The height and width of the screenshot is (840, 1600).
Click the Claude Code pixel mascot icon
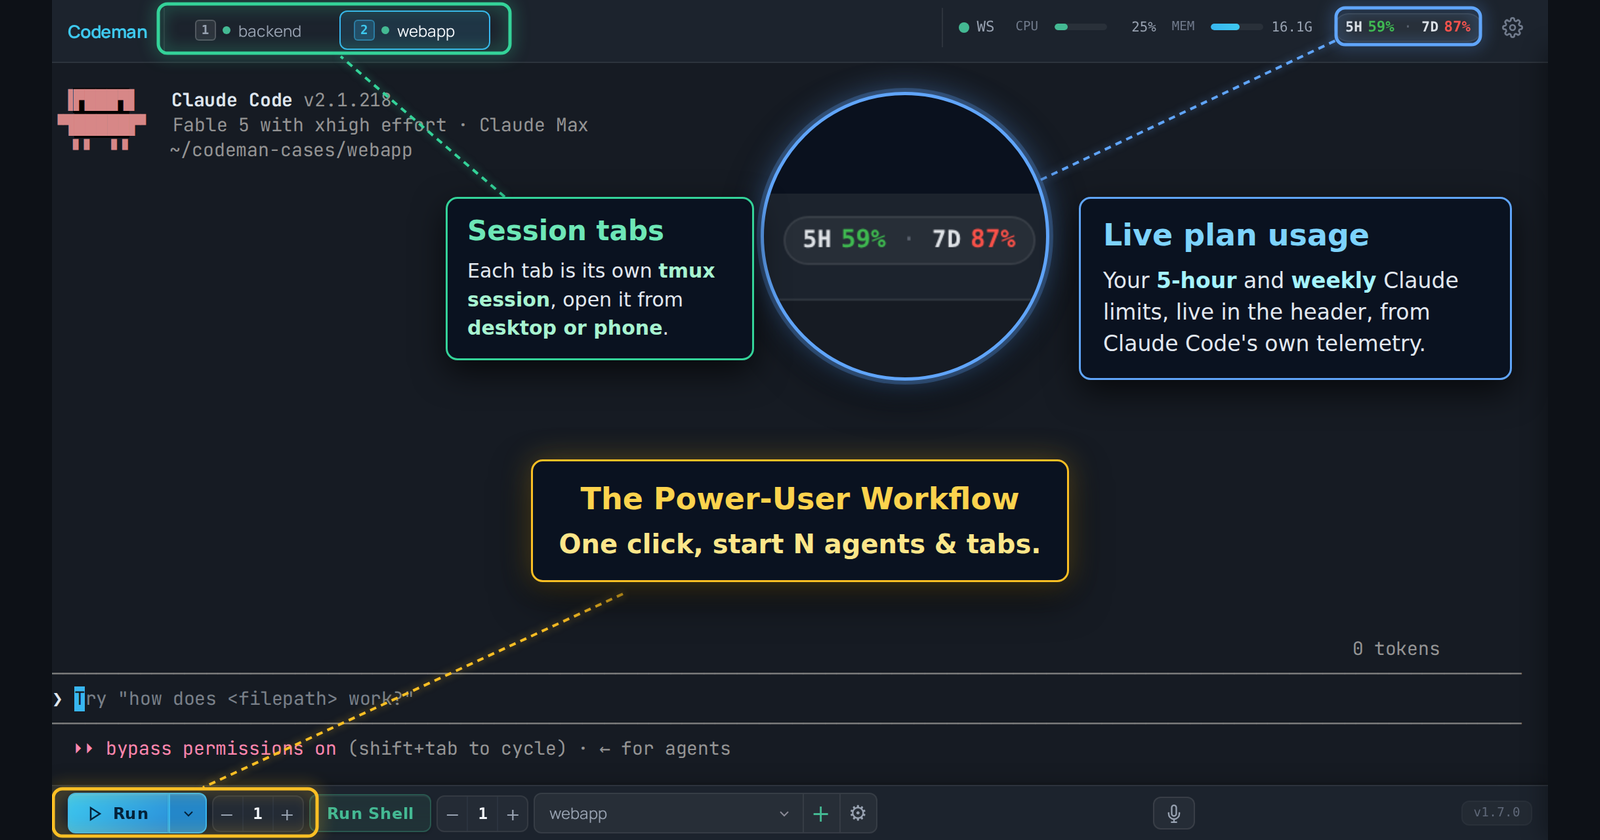click(x=102, y=120)
